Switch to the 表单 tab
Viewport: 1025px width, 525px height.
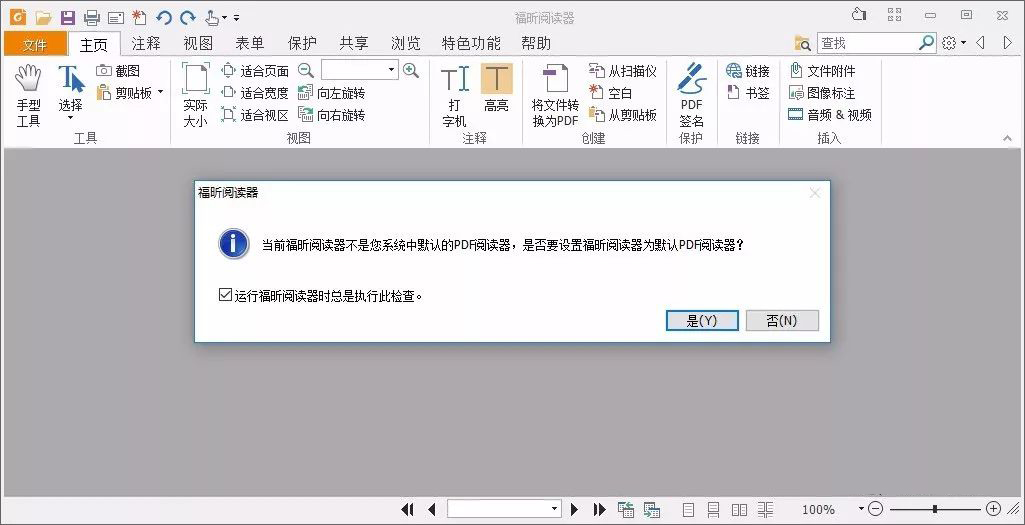point(250,44)
